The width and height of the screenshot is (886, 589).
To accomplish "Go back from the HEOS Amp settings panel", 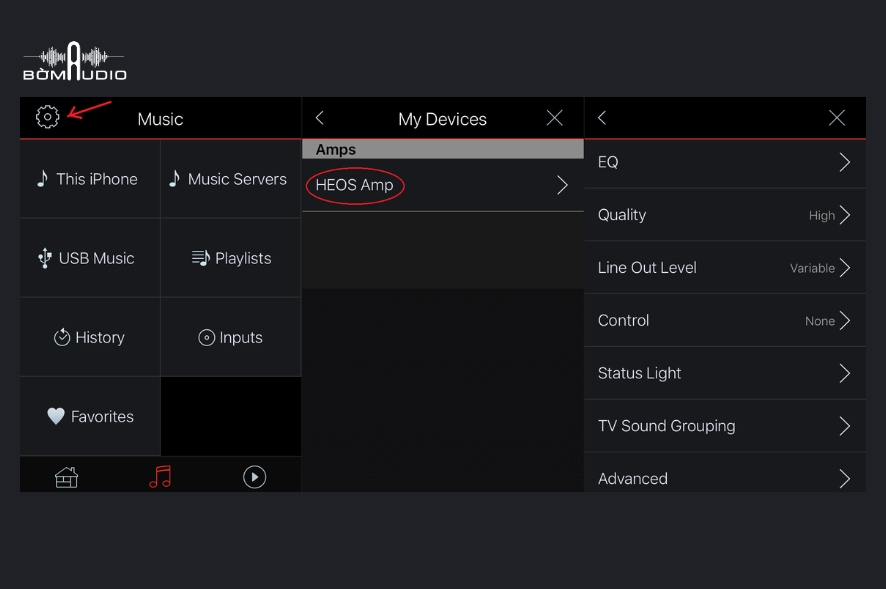I will click(x=602, y=118).
